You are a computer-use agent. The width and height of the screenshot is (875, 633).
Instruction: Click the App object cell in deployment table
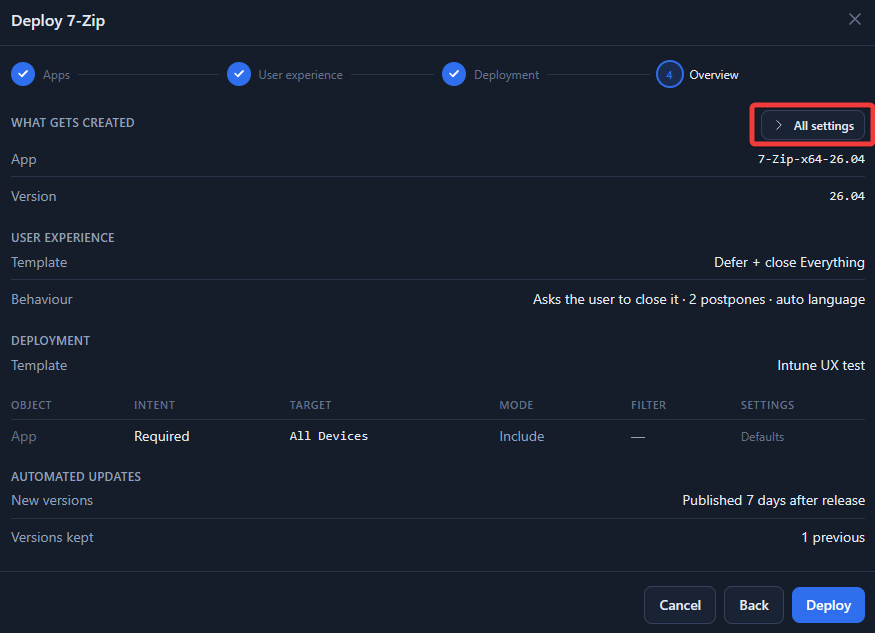coord(23,436)
